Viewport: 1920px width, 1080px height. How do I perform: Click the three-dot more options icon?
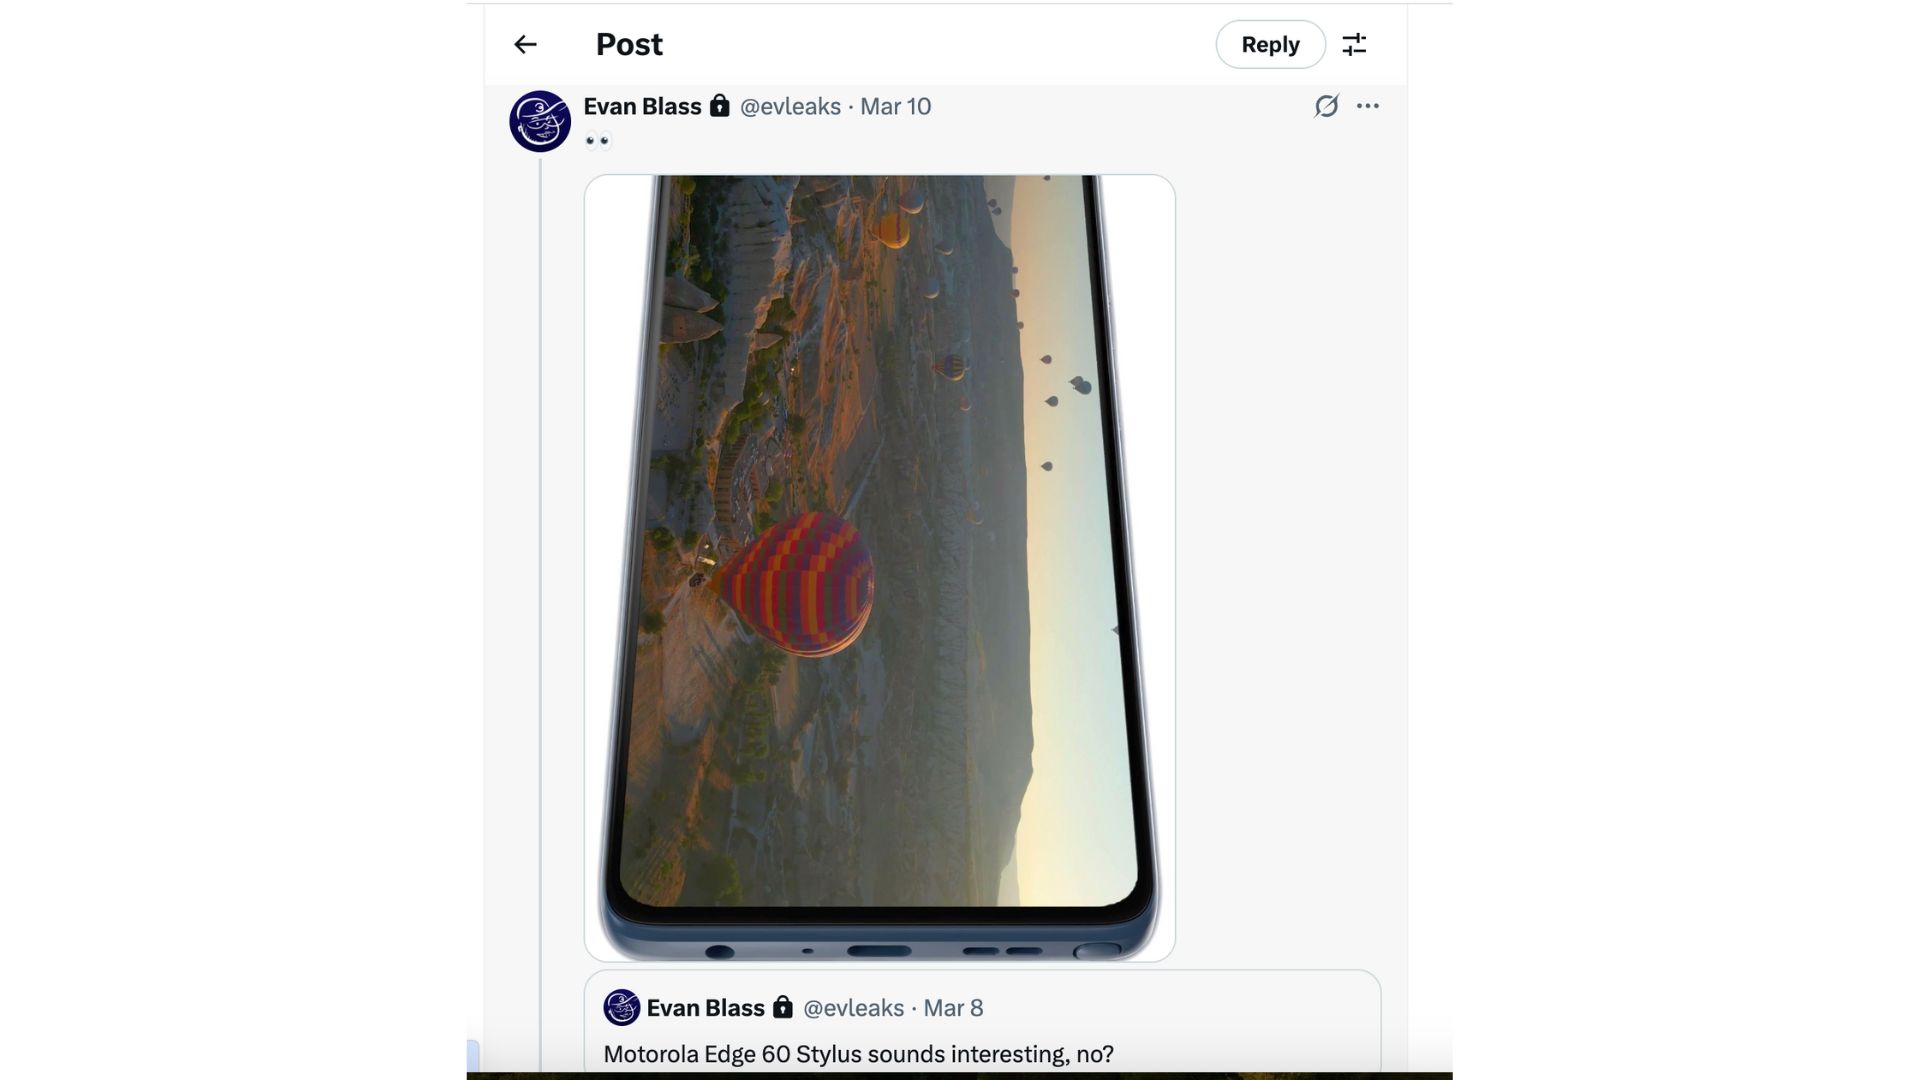1367,105
